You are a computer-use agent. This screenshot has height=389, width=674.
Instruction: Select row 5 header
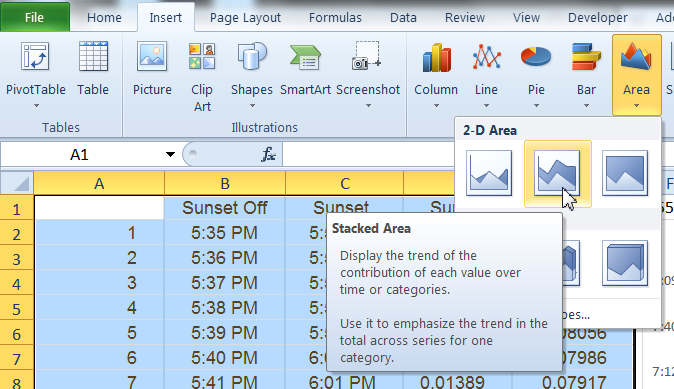16,308
